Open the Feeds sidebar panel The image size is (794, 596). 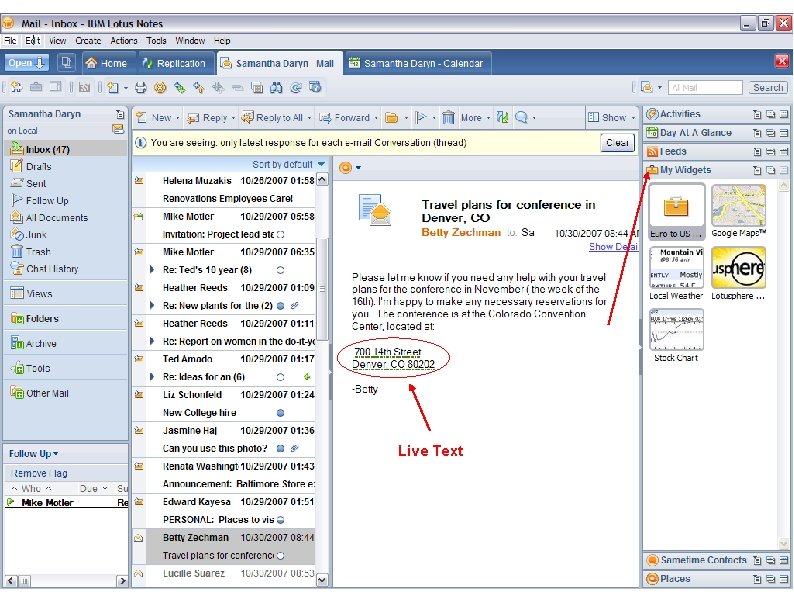point(673,151)
